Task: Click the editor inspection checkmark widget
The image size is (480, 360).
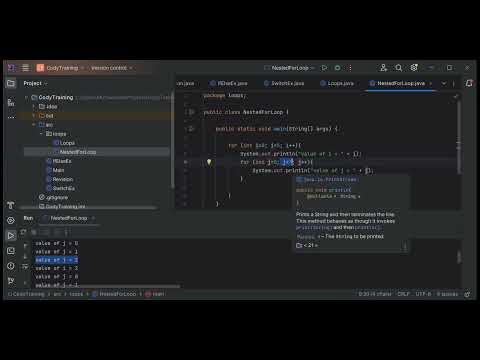Action: (x=455, y=96)
